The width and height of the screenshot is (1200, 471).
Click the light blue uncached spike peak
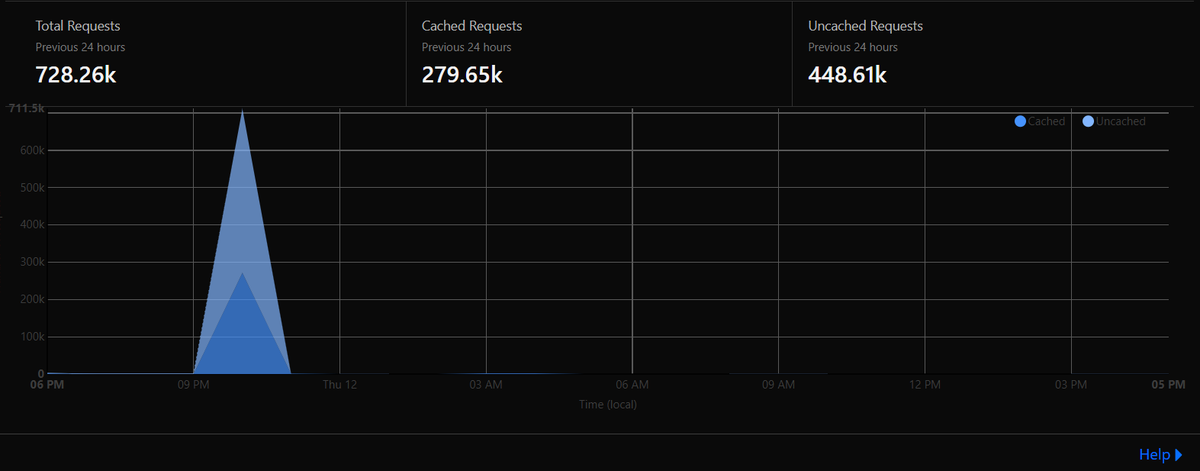click(242, 112)
